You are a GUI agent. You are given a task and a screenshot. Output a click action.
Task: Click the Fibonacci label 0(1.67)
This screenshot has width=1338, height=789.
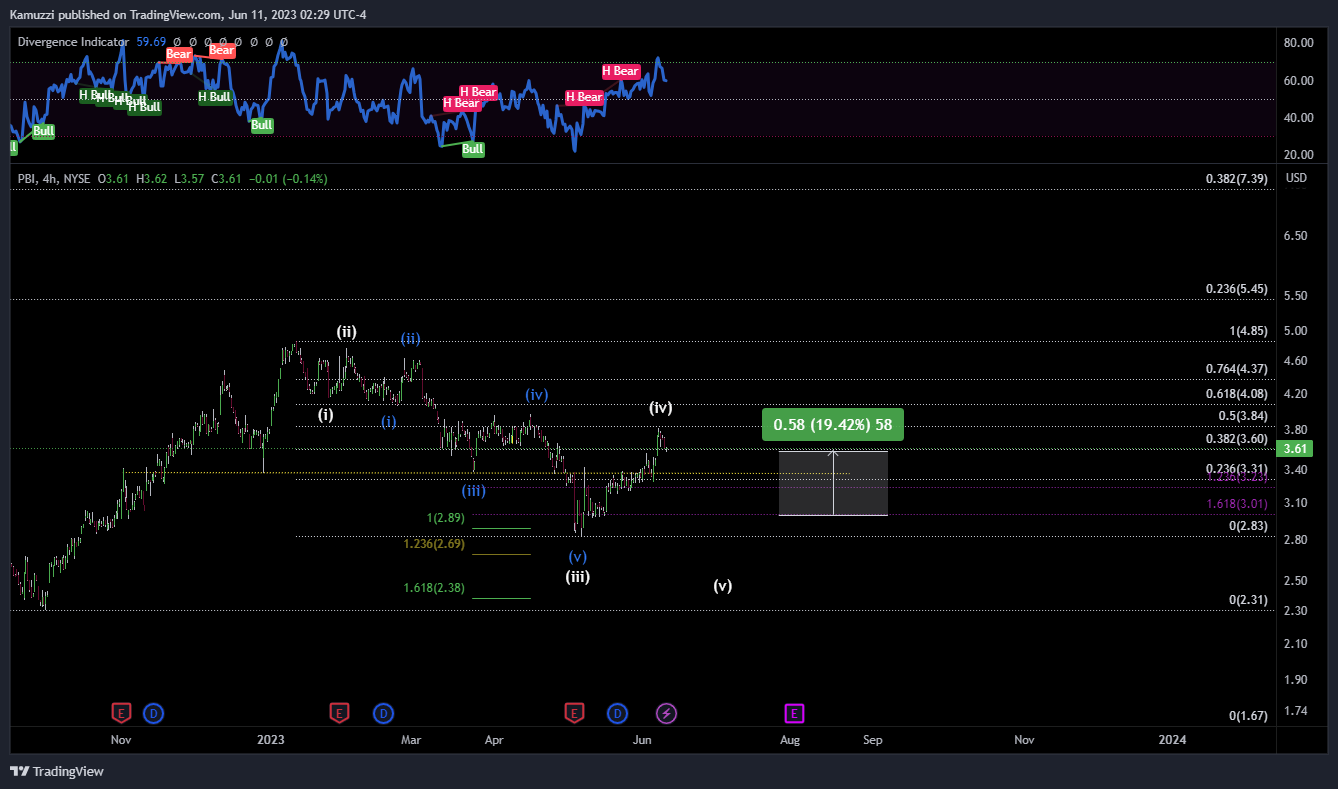point(1249,716)
